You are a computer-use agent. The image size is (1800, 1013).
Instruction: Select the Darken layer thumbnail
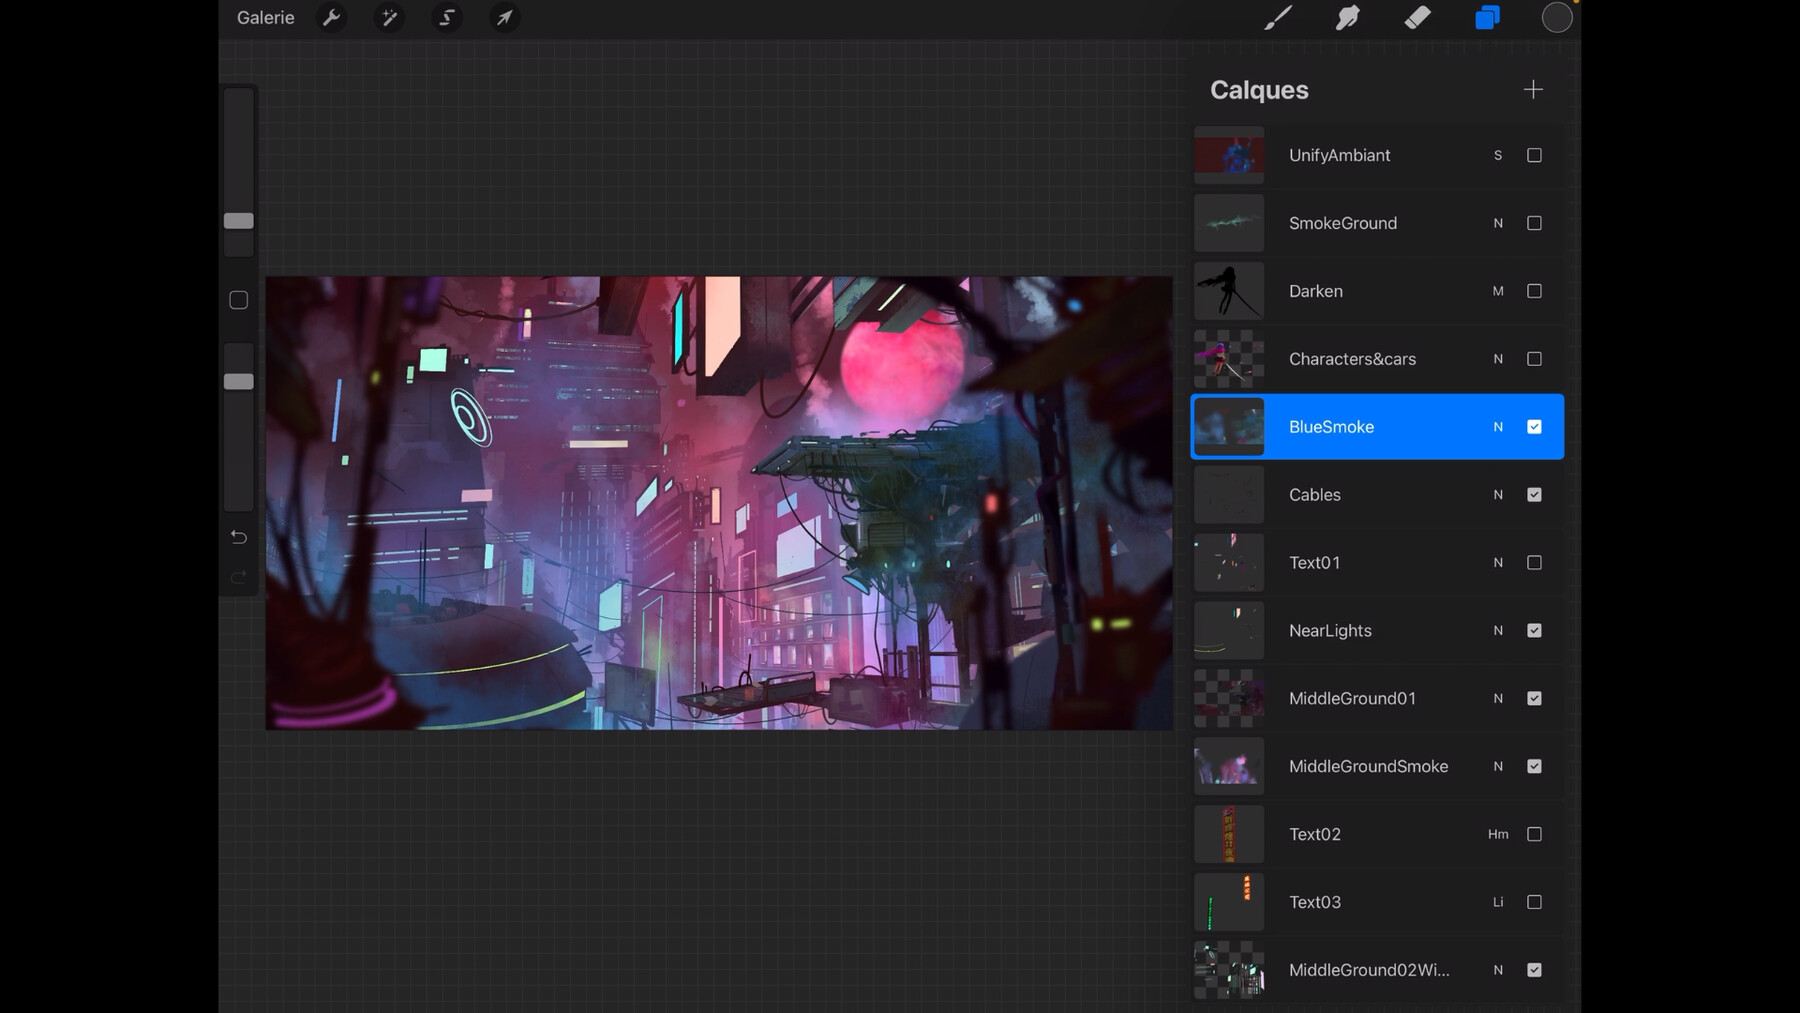coord(1229,291)
